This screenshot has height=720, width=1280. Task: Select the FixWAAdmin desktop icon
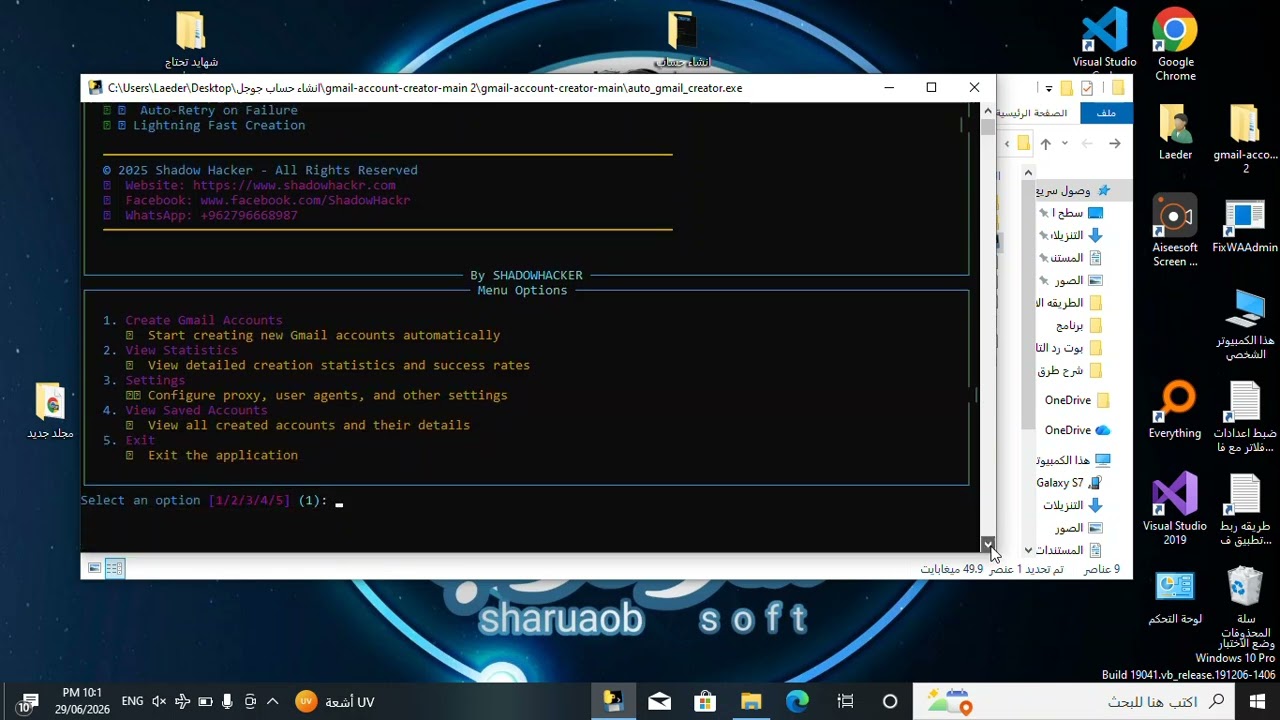1245,225
